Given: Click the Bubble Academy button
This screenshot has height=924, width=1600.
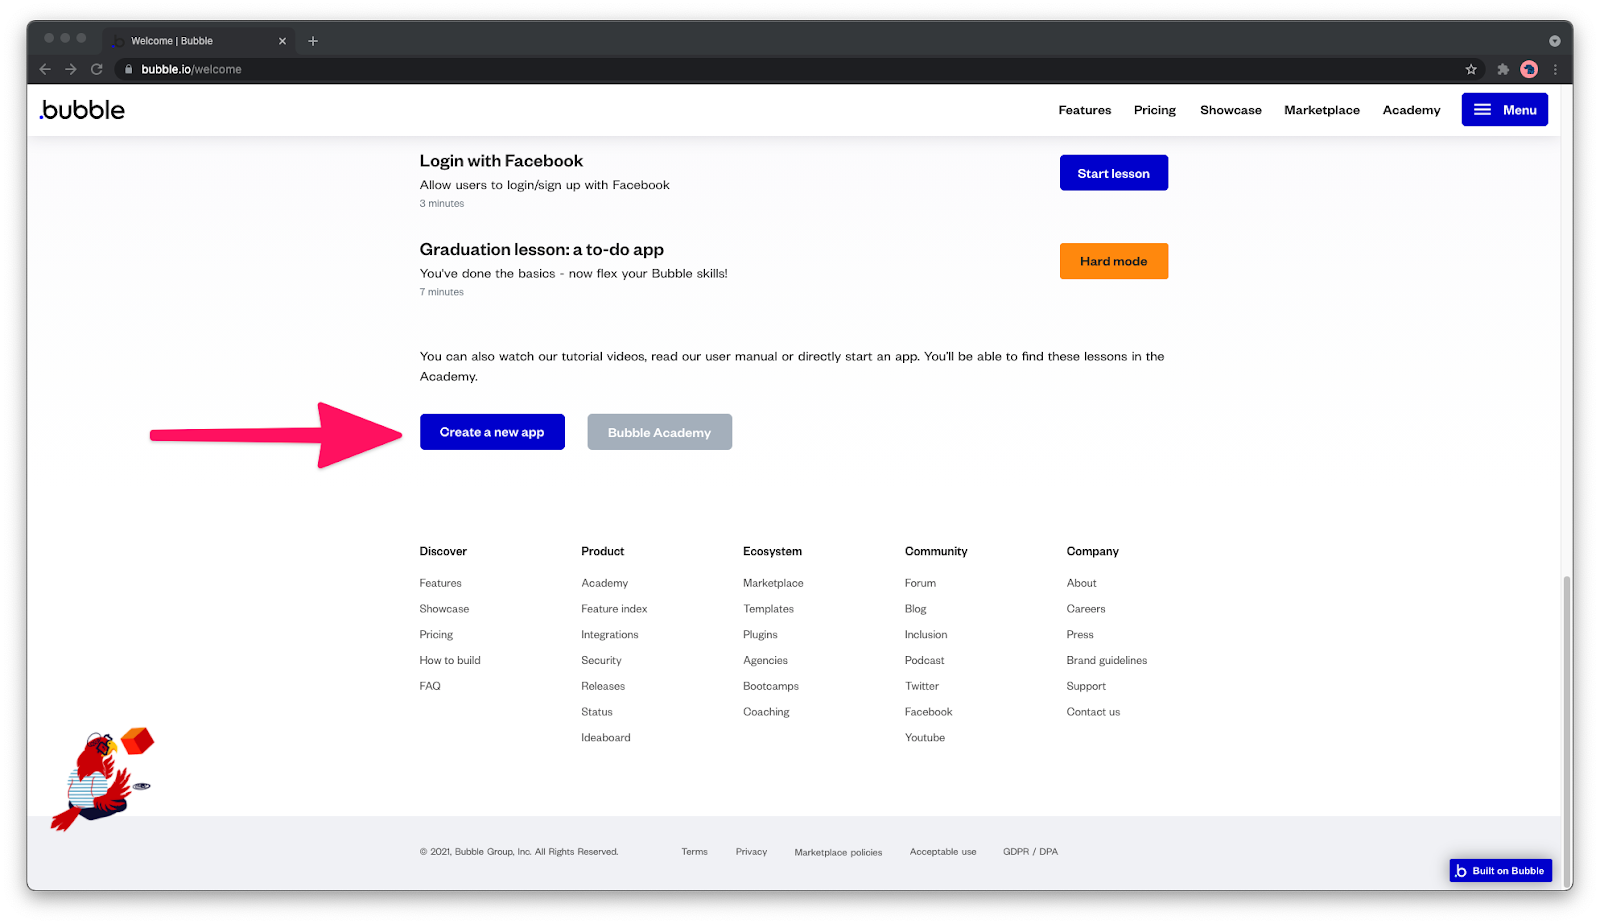Looking at the screenshot, I should click(659, 432).
